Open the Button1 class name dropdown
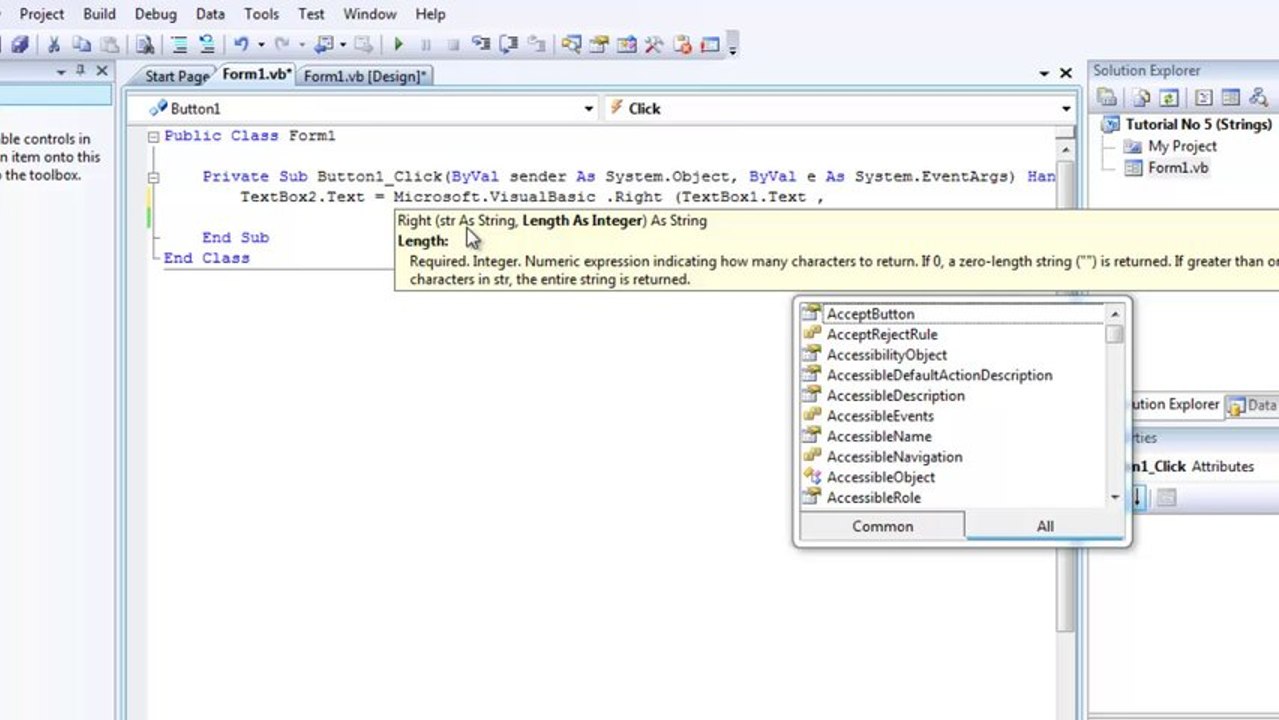 coord(588,109)
